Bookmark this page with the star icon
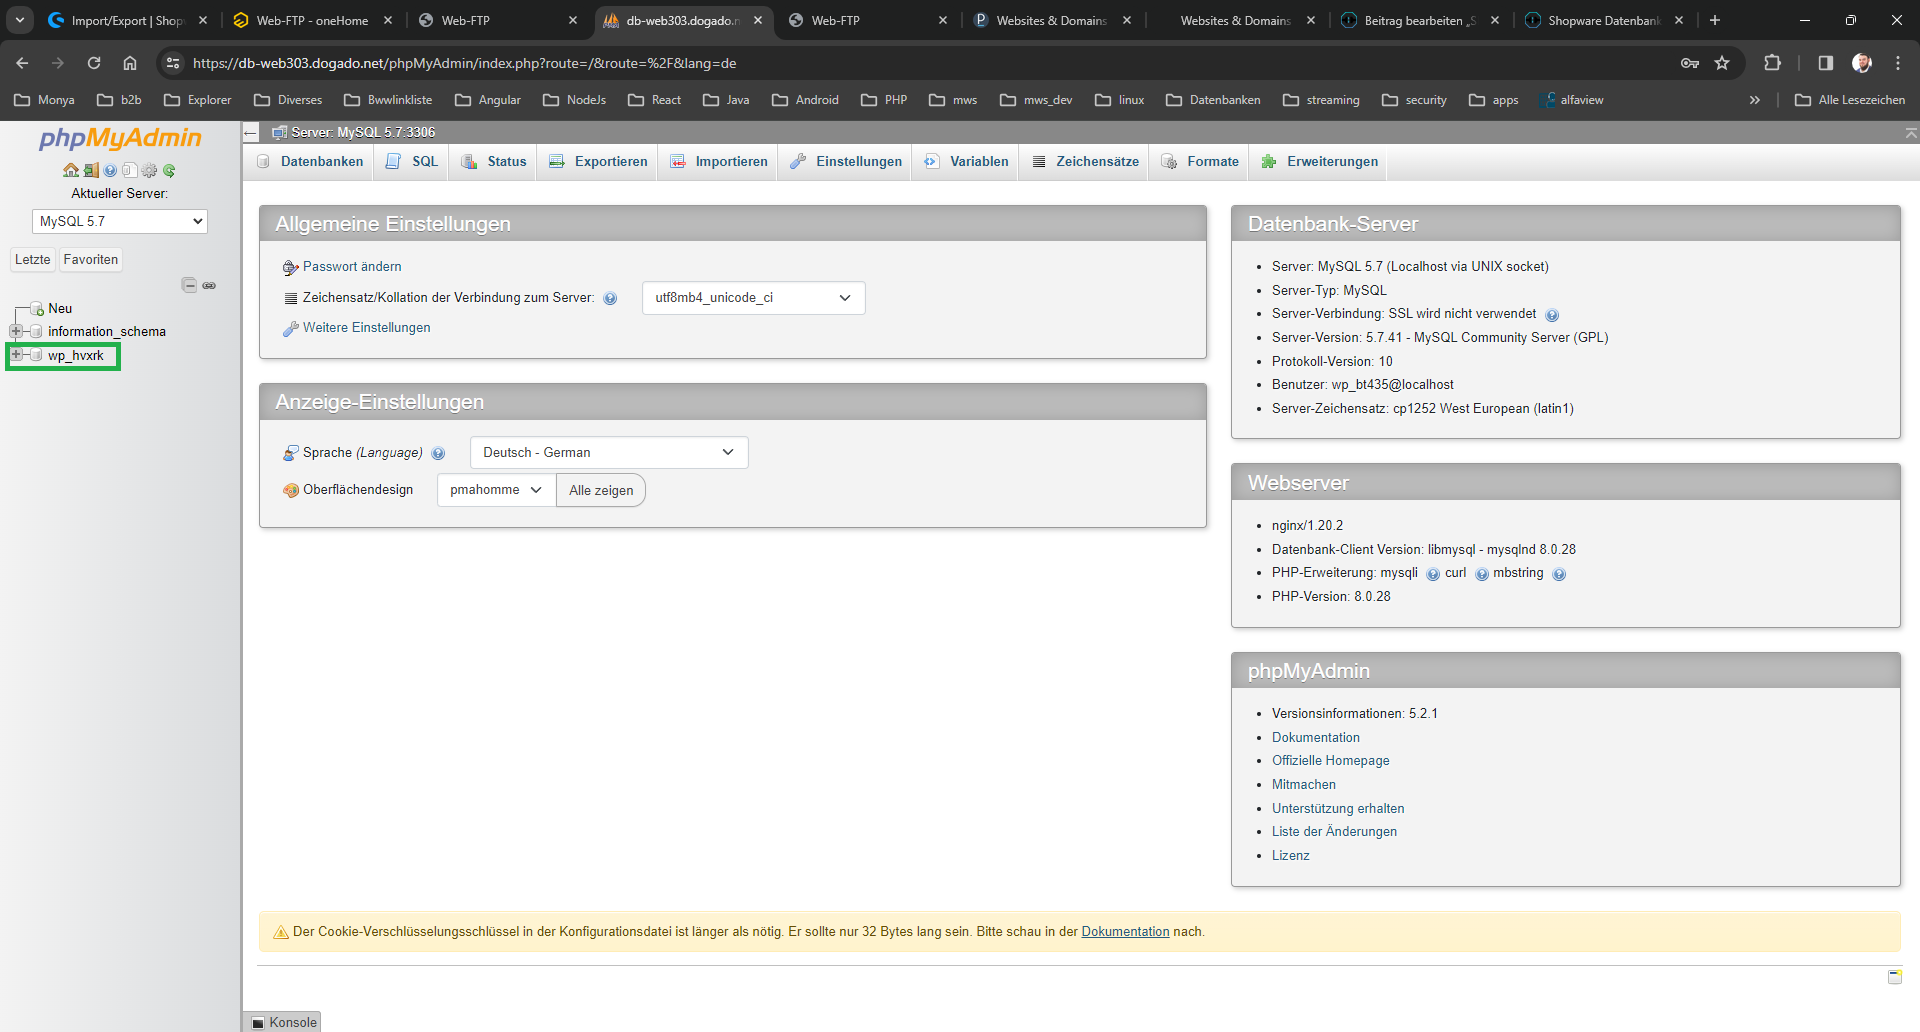The image size is (1920, 1032). click(1722, 63)
